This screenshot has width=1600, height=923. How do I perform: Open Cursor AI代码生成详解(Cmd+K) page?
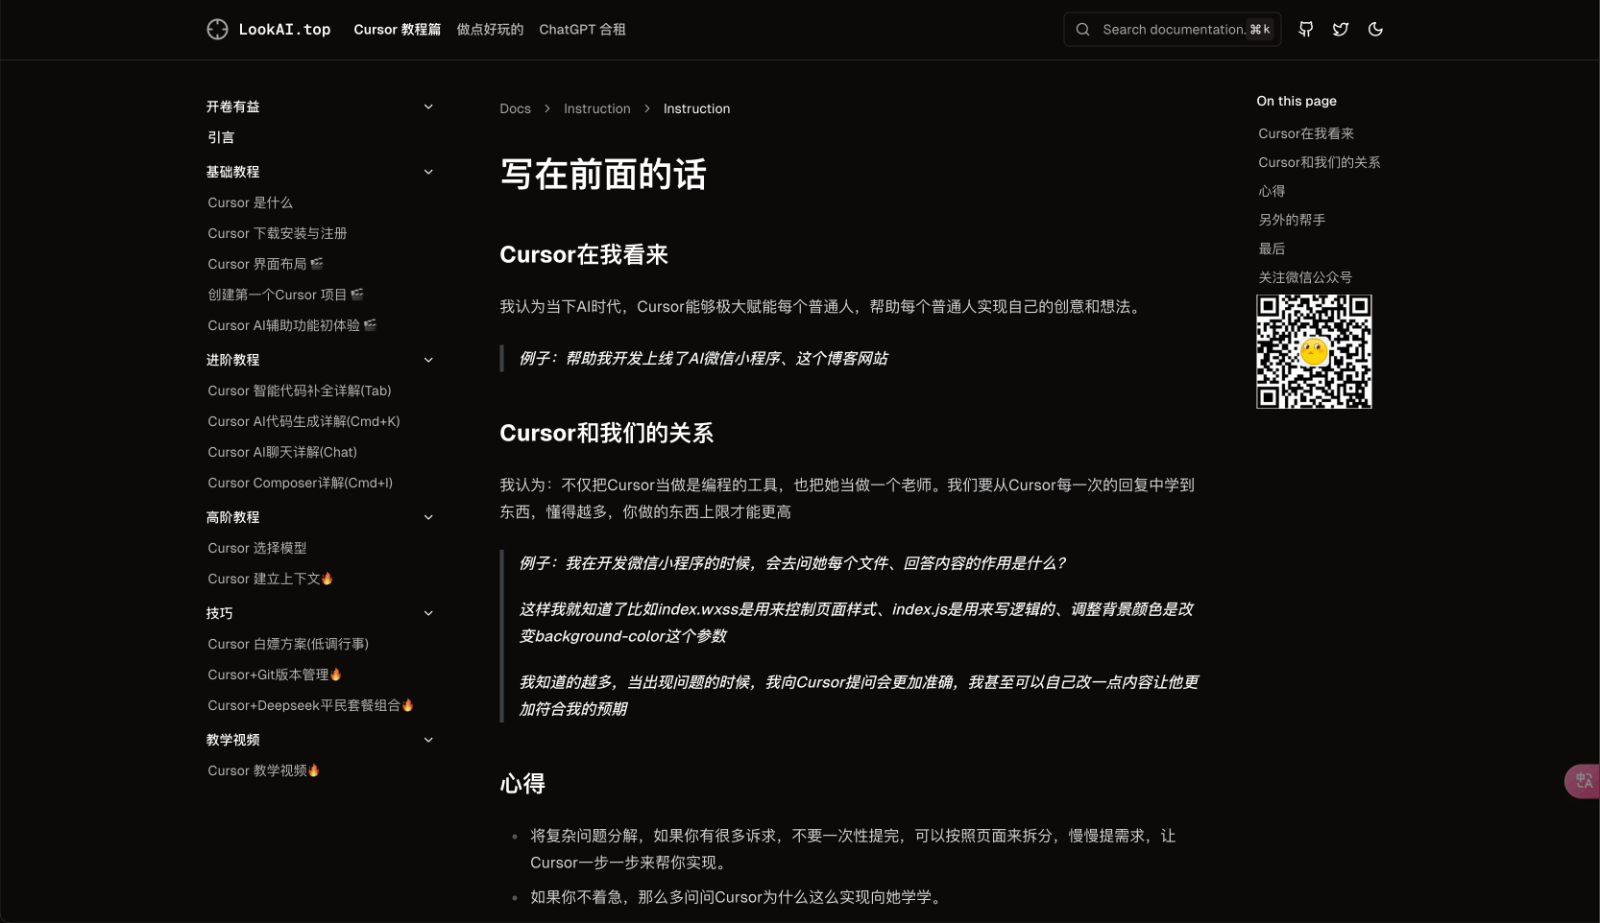pyautogui.click(x=303, y=421)
